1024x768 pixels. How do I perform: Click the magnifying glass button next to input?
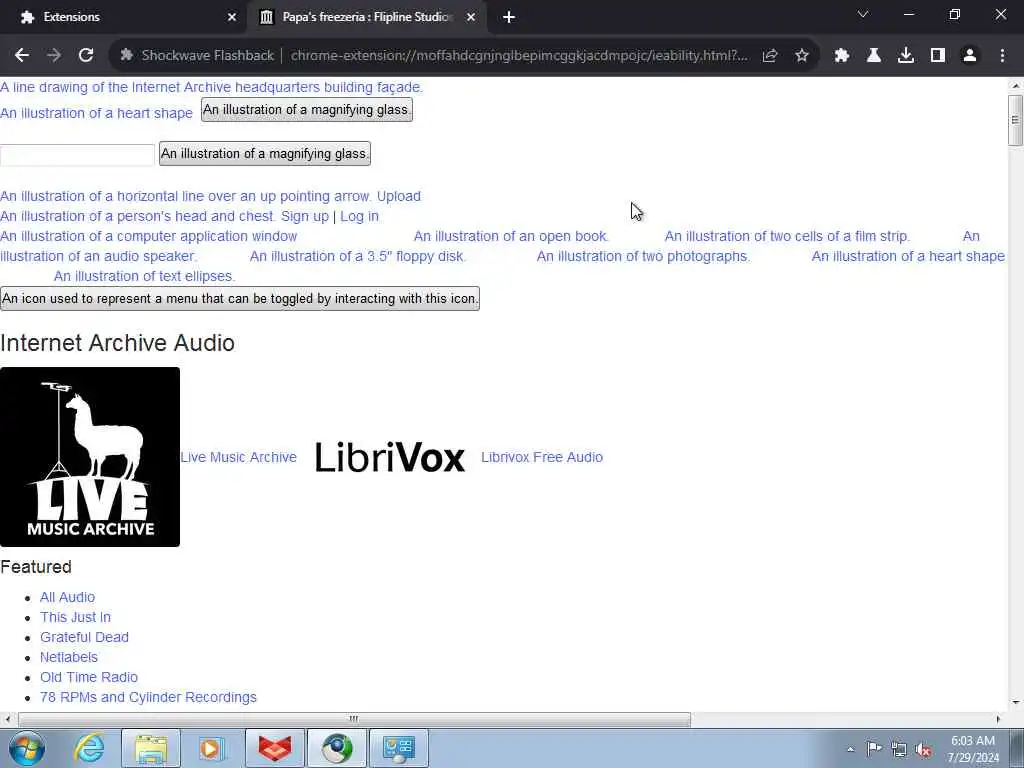click(x=265, y=153)
